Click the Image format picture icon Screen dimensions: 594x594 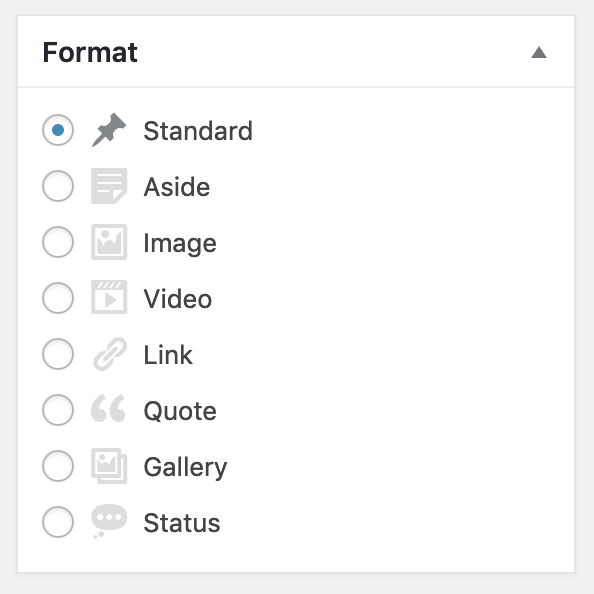(x=109, y=242)
